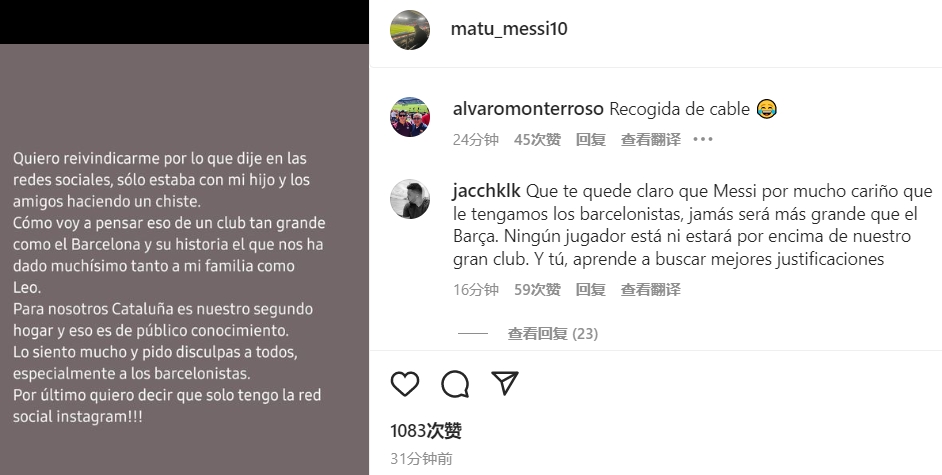Open jacchklk username link
Screen dimensions: 942x475
pos(487,192)
